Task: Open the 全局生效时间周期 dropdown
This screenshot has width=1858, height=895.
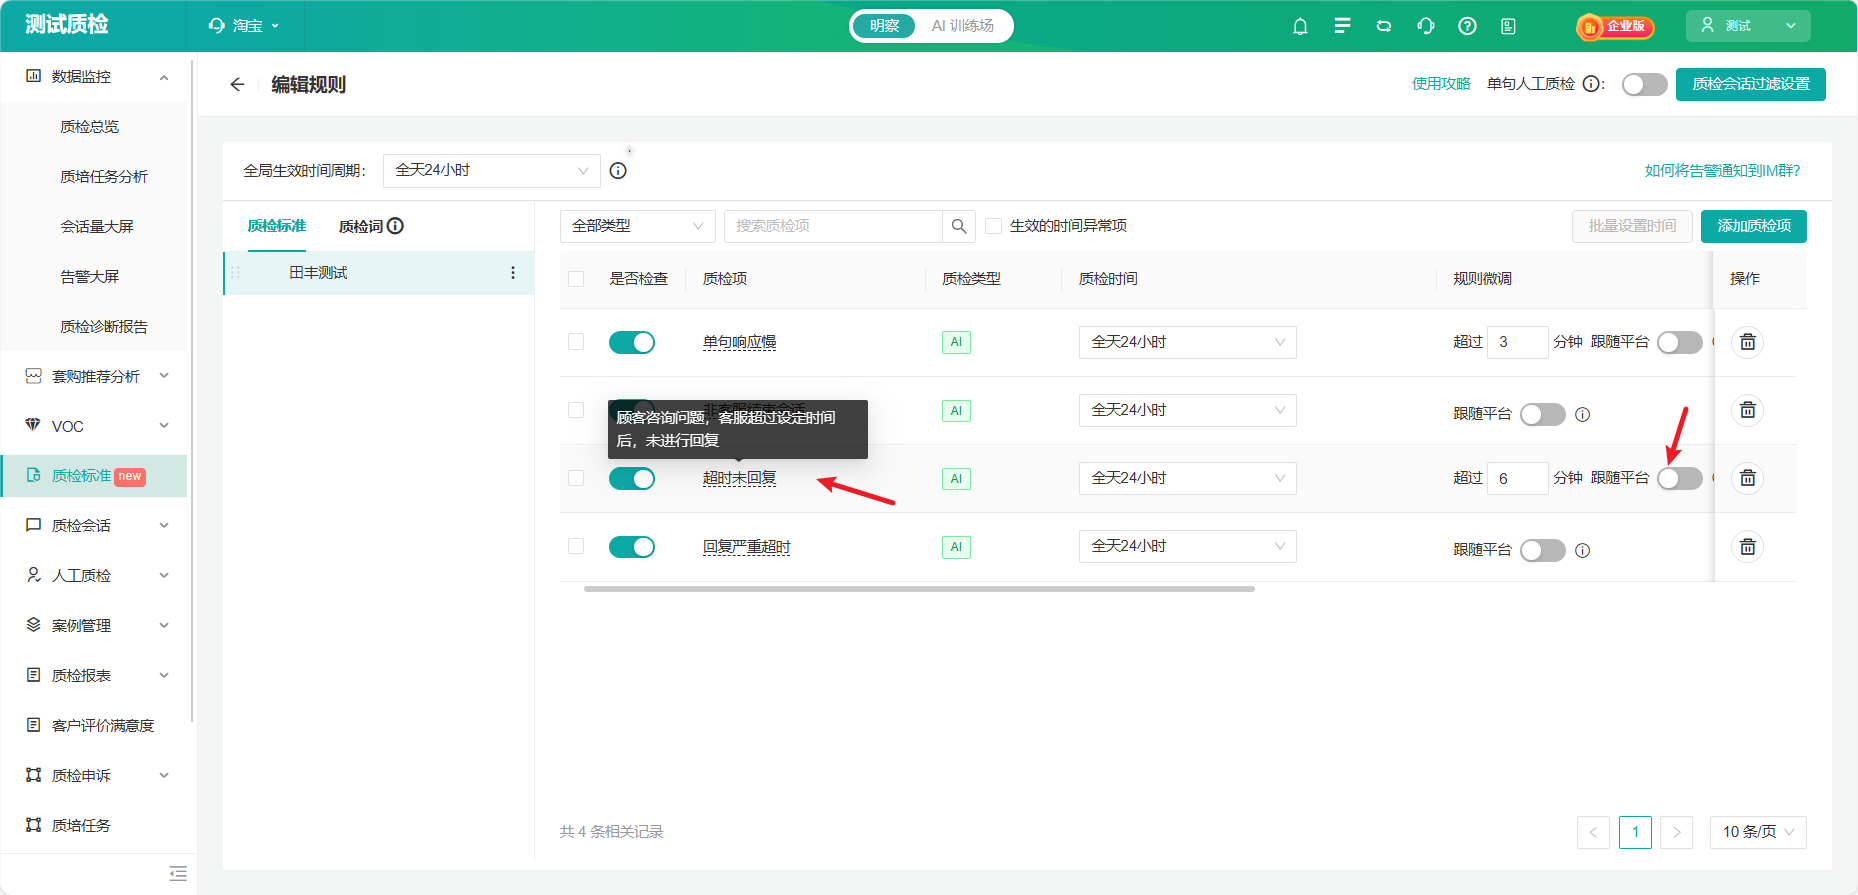Action: [491, 171]
